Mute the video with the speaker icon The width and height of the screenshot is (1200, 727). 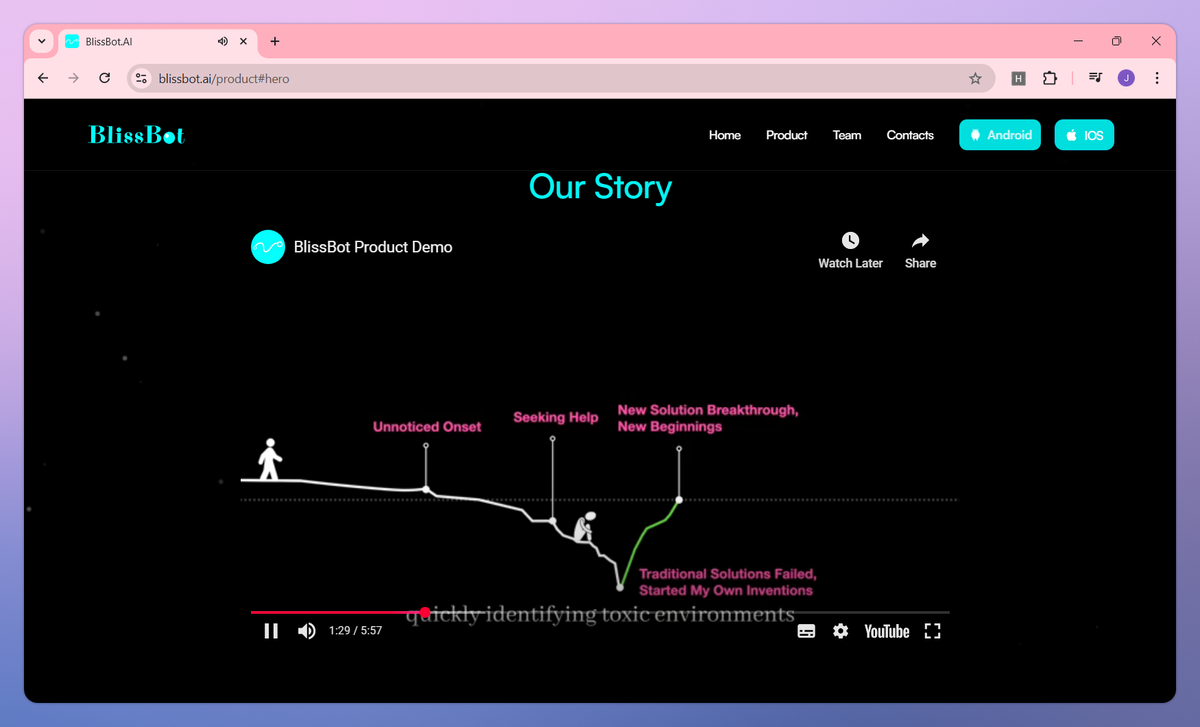[x=307, y=631]
